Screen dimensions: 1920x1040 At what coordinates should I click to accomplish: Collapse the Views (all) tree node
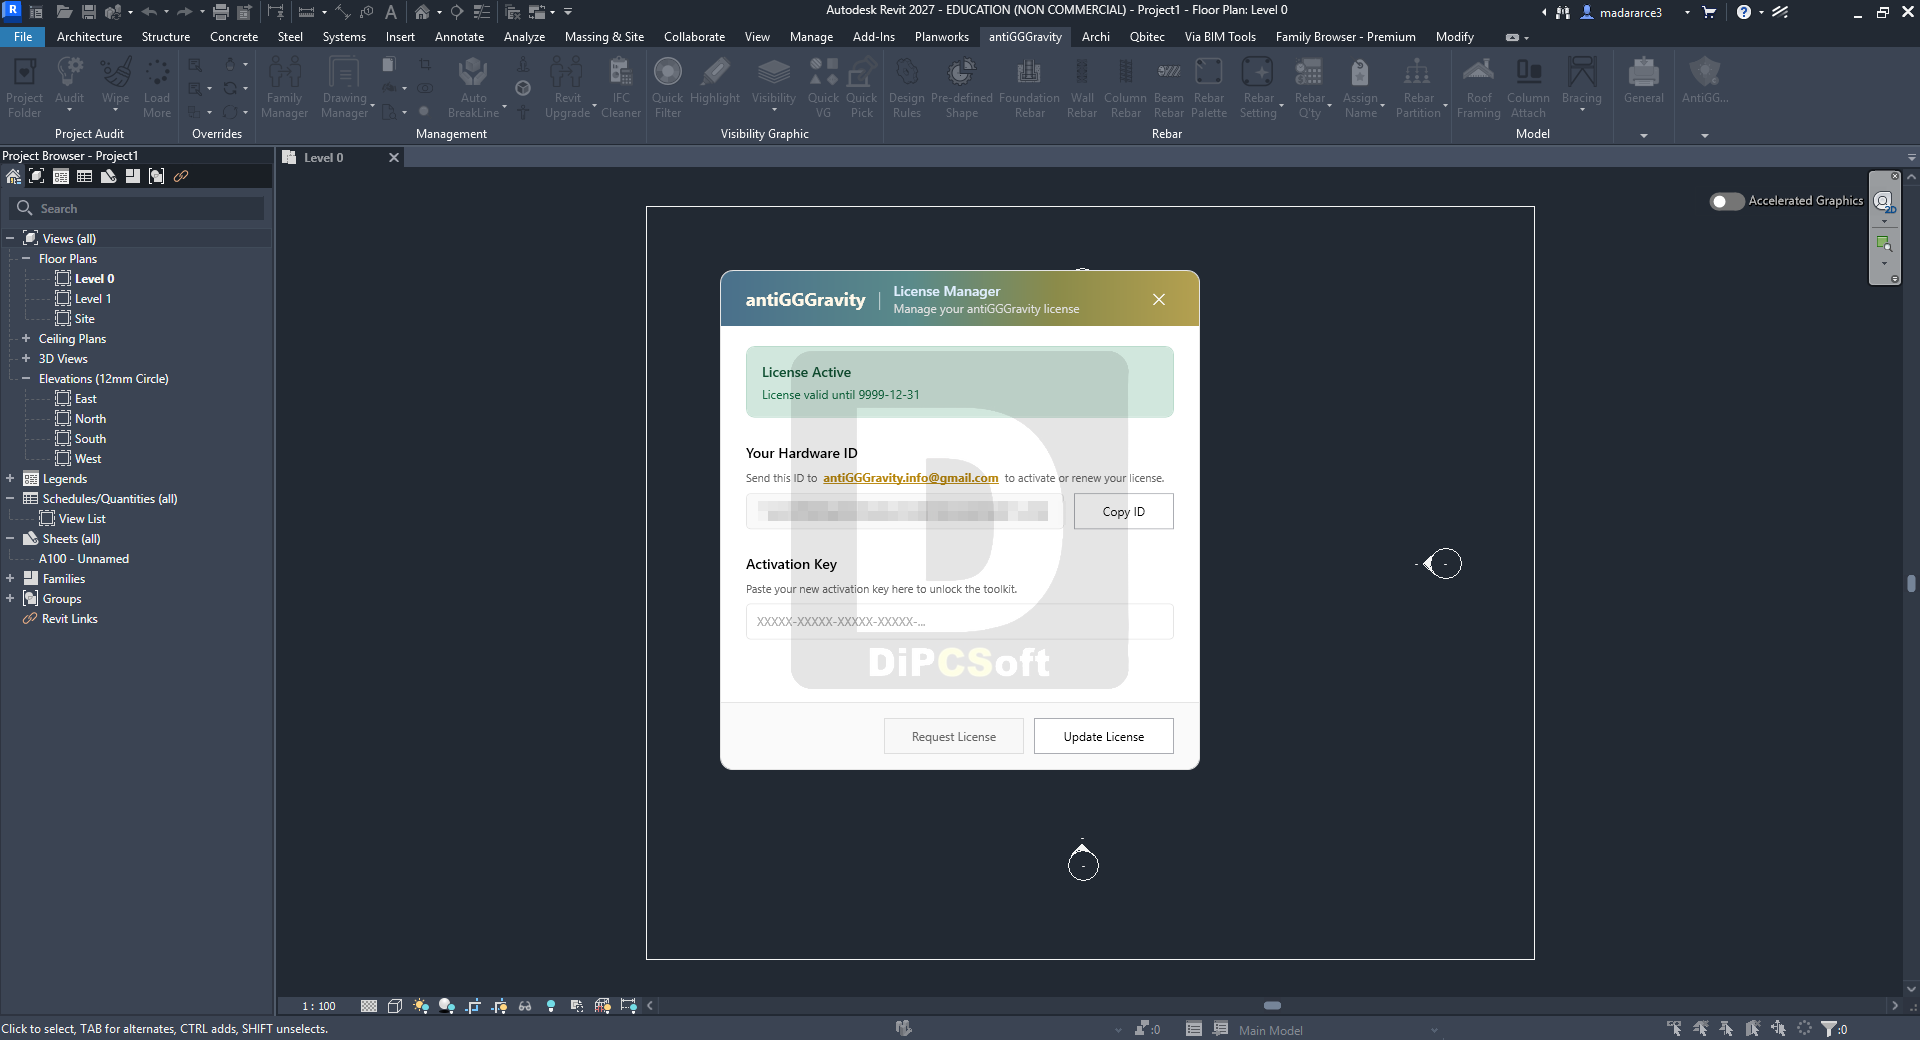(10, 238)
